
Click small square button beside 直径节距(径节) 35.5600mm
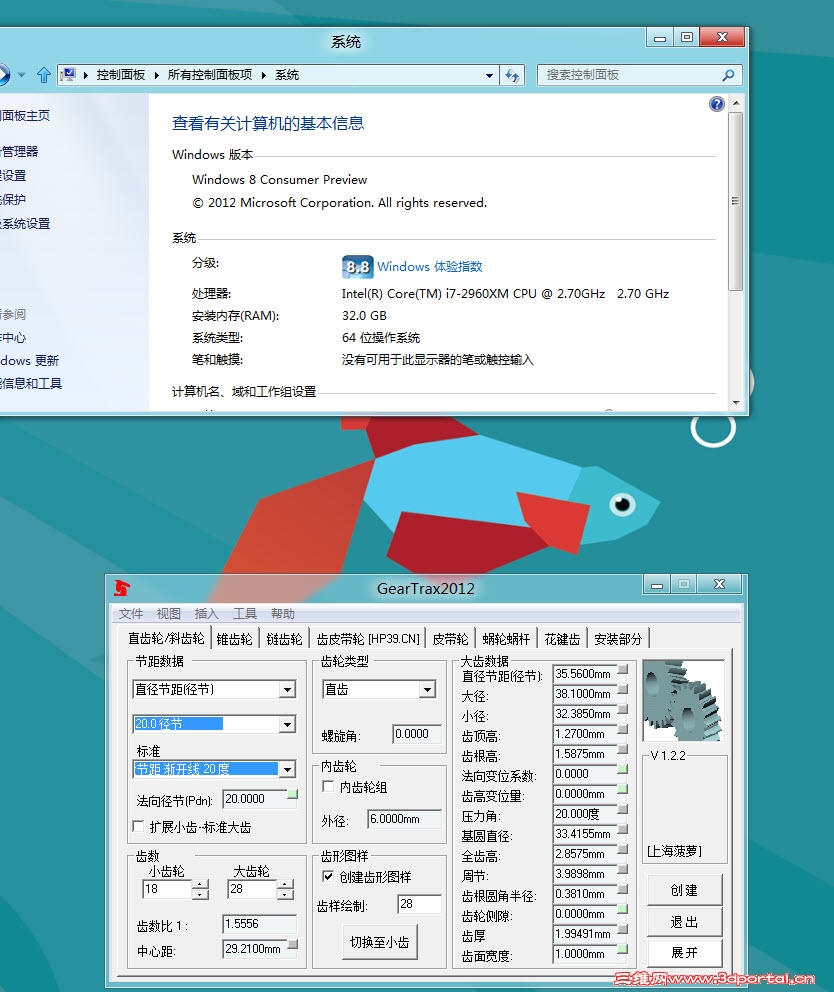(x=623, y=669)
